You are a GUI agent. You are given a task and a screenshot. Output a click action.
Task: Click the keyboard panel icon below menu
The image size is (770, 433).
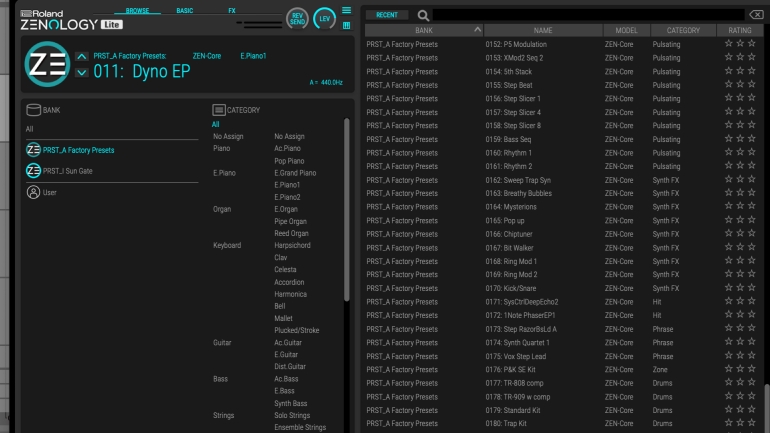pos(346,25)
